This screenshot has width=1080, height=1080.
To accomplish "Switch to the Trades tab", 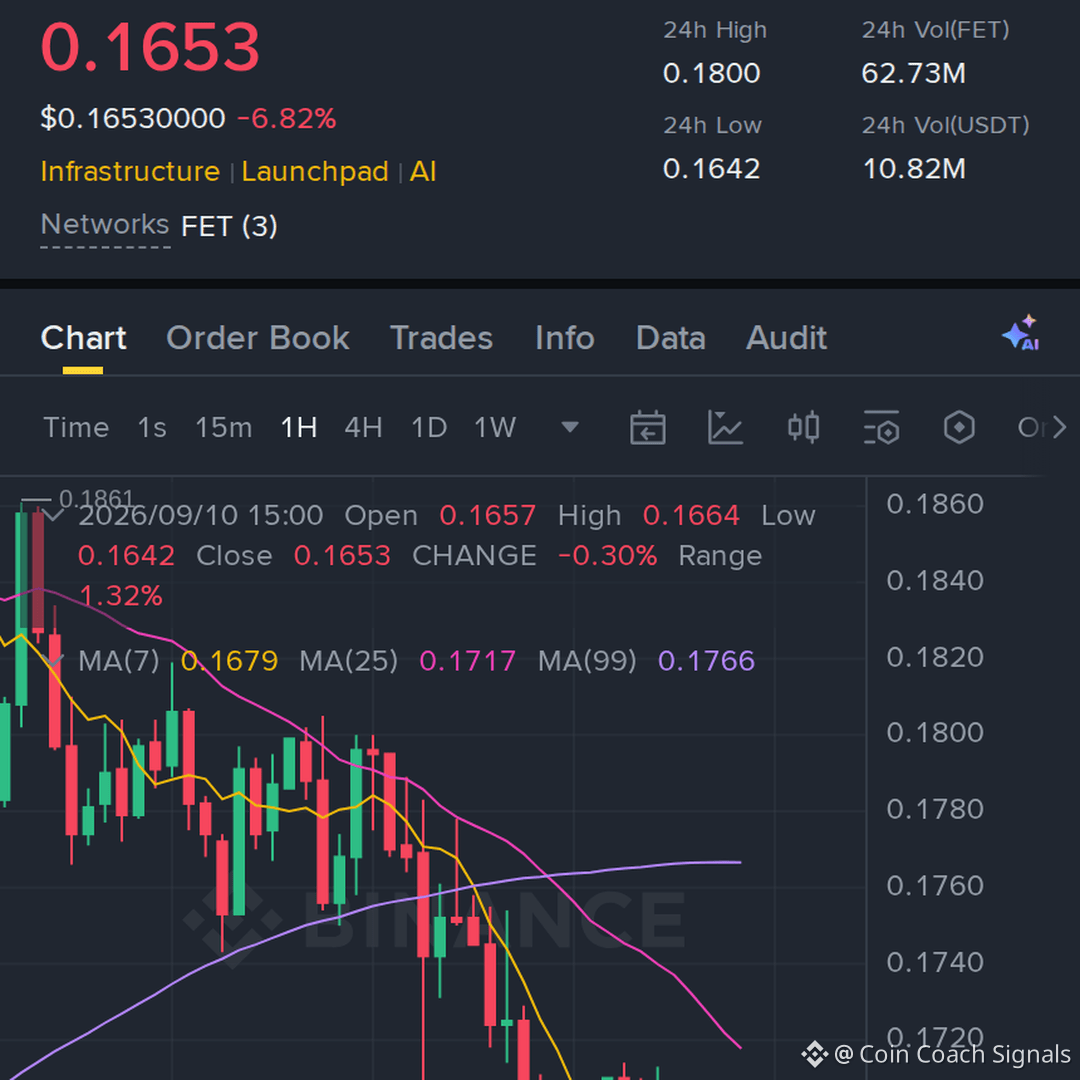I will pos(442,338).
